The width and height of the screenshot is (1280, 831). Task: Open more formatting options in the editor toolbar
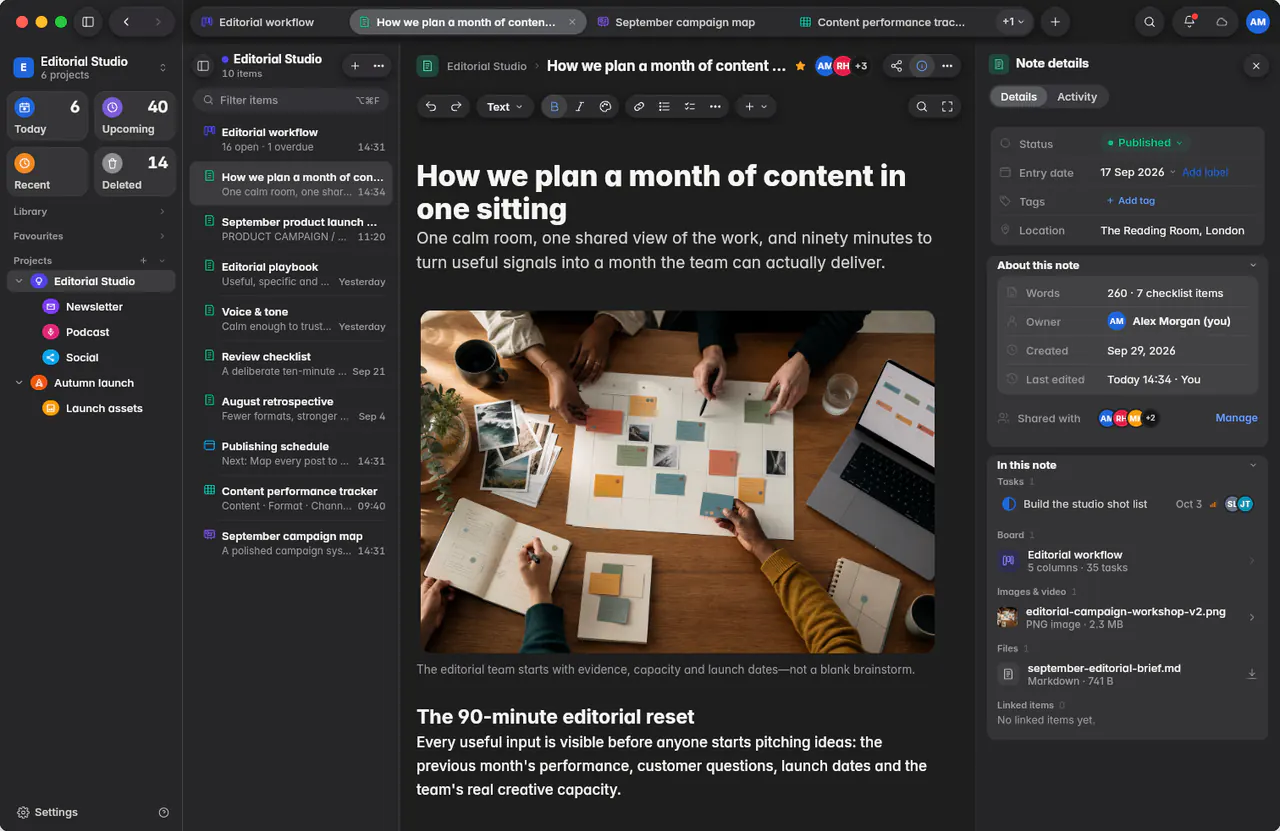[x=715, y=107]
